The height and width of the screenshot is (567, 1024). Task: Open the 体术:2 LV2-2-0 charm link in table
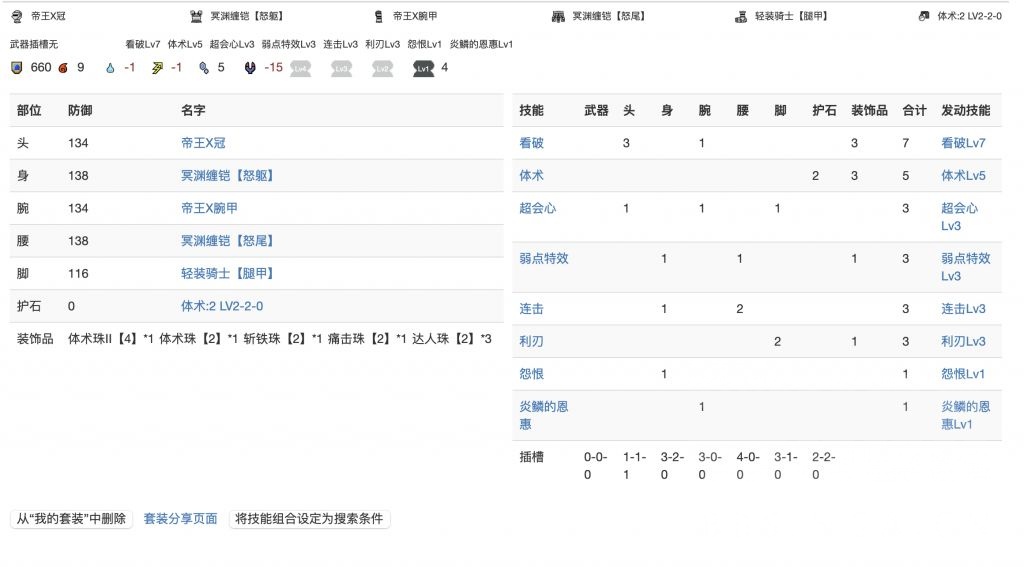tap(221, 306)
